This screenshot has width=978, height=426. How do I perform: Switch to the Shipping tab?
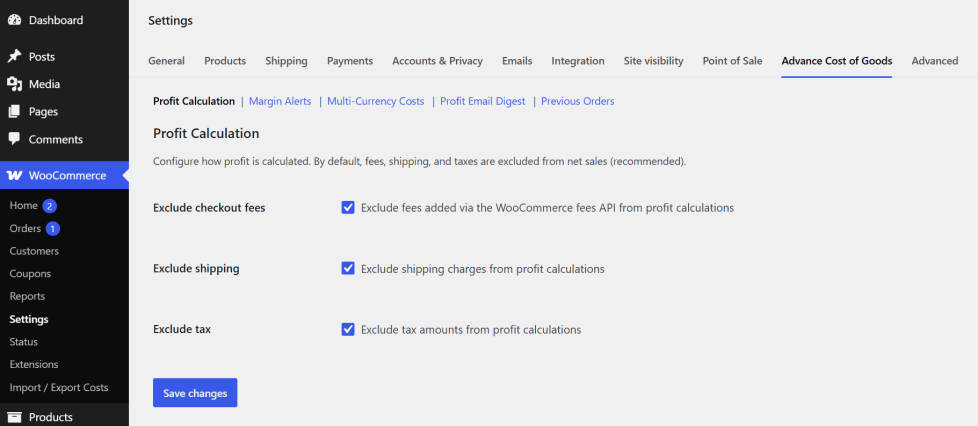tap(286, 61)
